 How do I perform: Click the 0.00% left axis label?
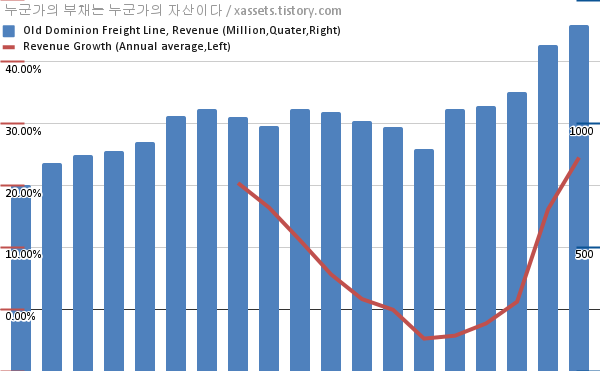[20, 316]
